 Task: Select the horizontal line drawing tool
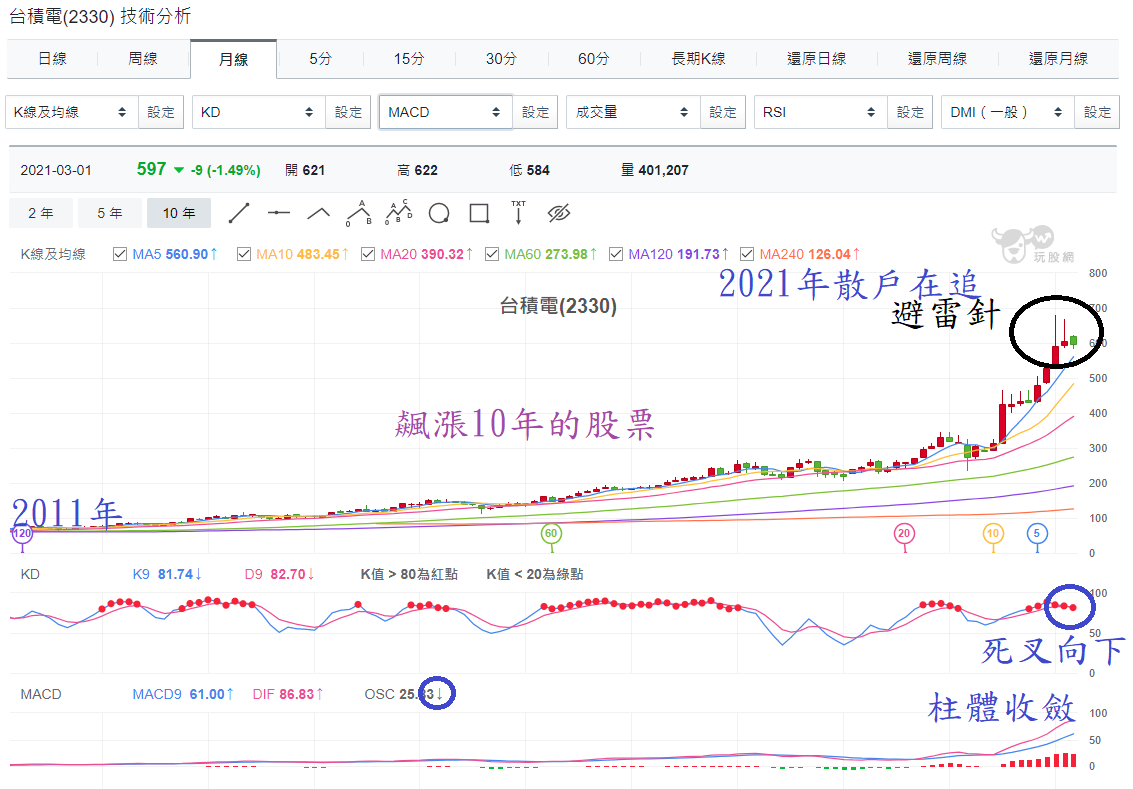278,213
